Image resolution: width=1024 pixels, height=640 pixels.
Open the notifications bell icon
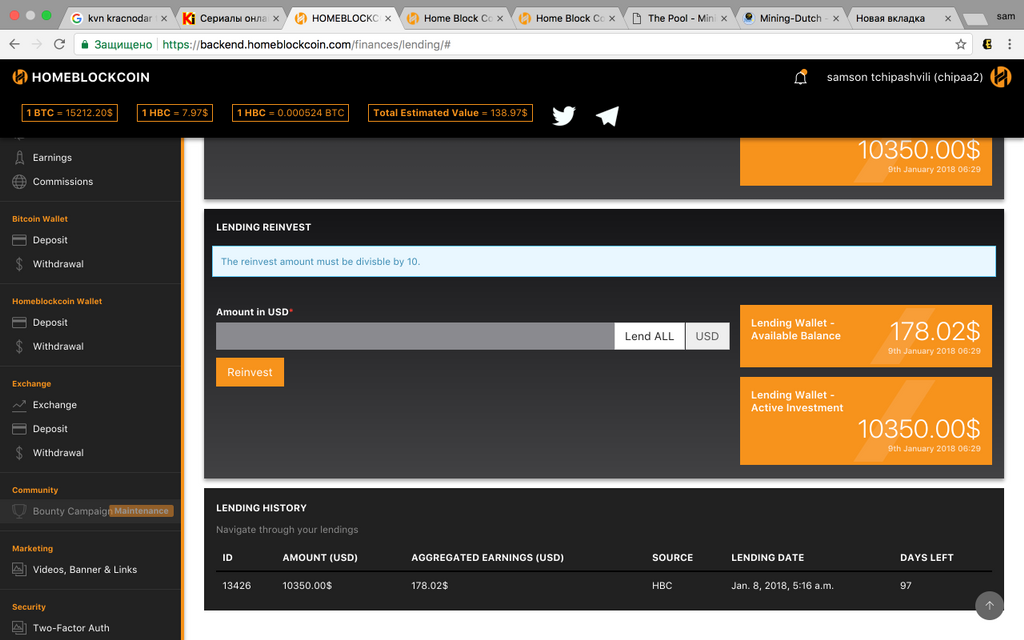click(x=800, y=77)
